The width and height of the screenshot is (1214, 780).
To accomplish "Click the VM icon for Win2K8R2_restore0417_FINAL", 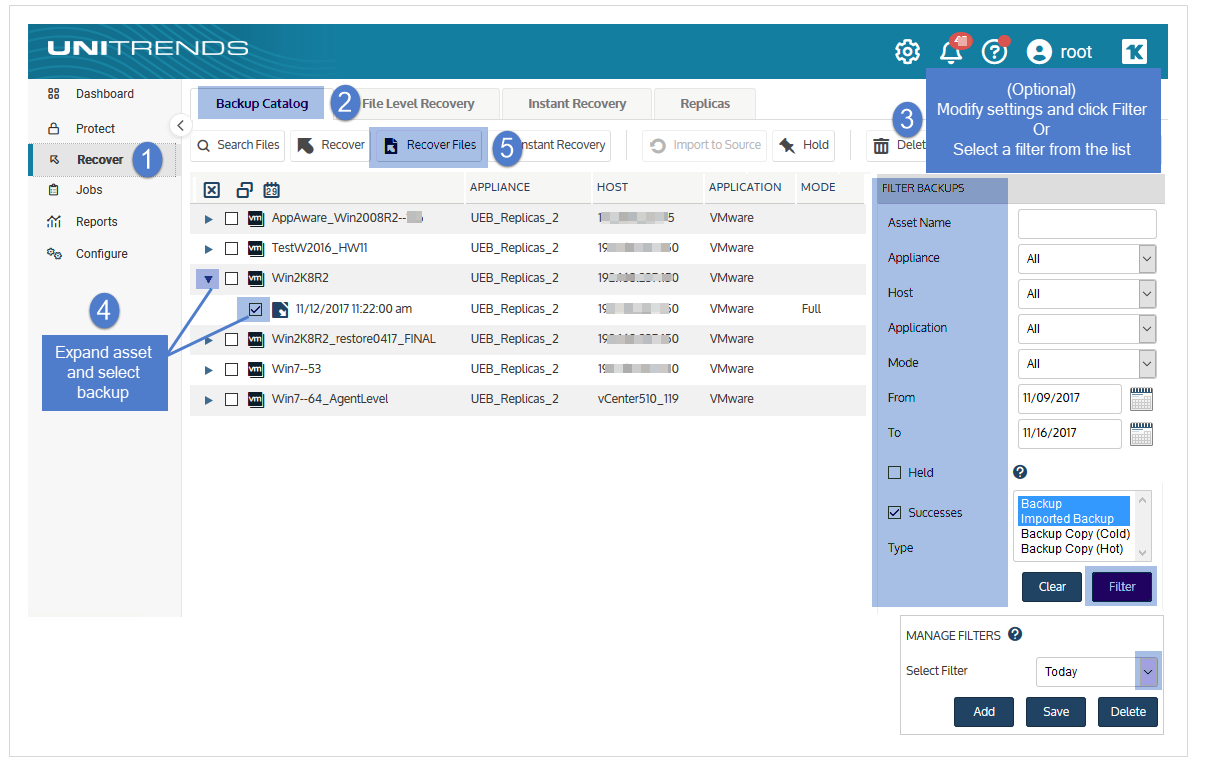I will 256,339.
